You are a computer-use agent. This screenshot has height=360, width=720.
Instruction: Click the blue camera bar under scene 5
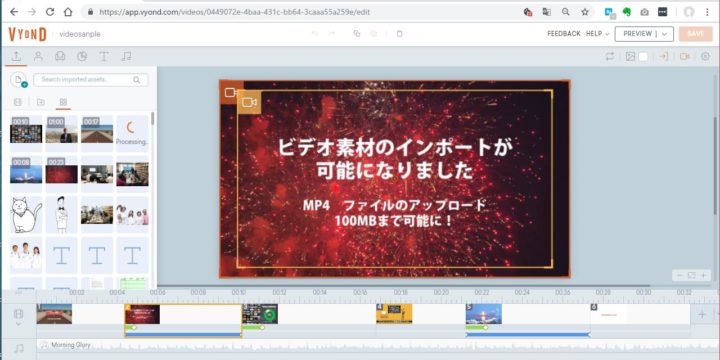(x=527, y=335)
